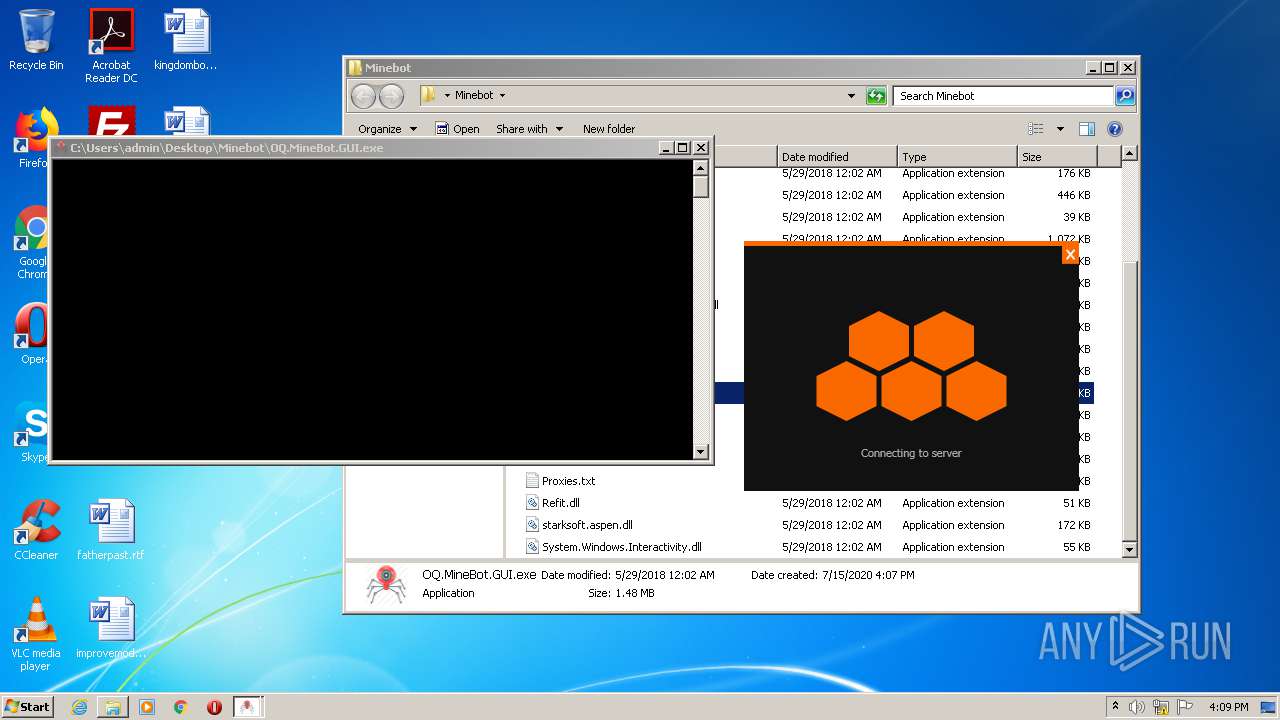Click the folder icon in address bar
Image resolution: width=1280 pixels, height=720 pixels.
[429, 95]
